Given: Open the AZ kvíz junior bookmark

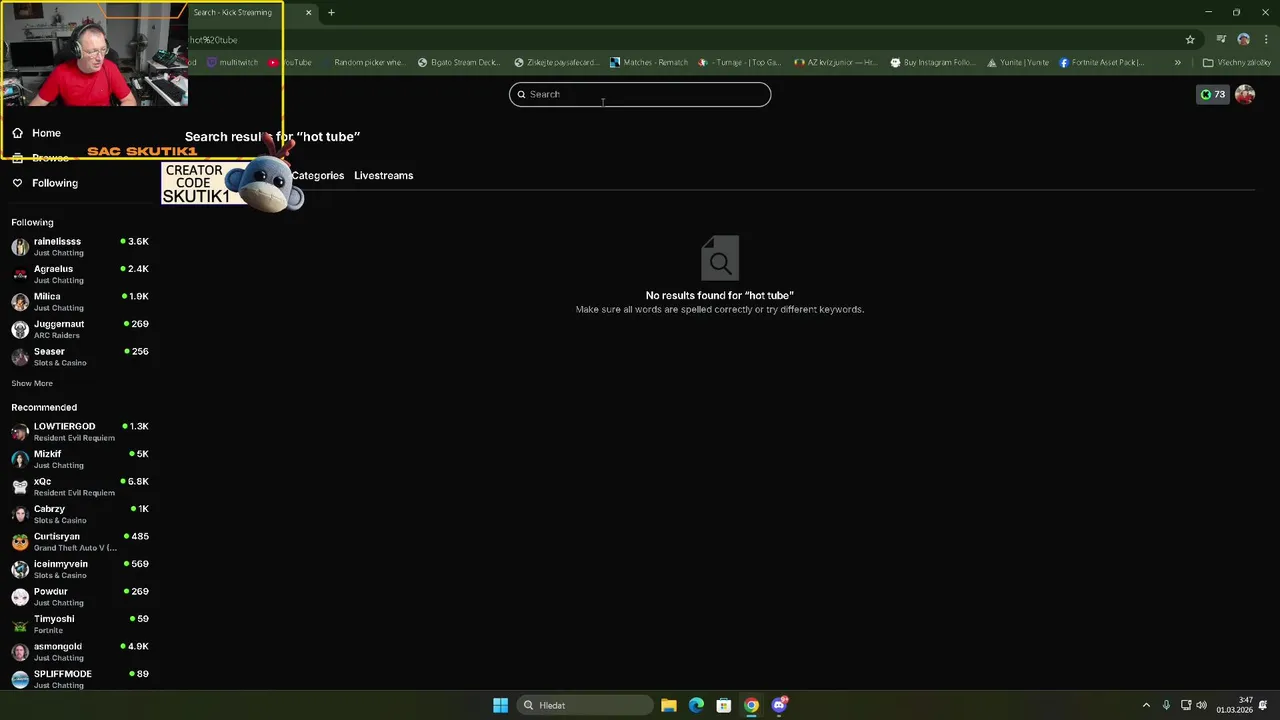Looking at the screenshot, I should click(x=836, y=62).
